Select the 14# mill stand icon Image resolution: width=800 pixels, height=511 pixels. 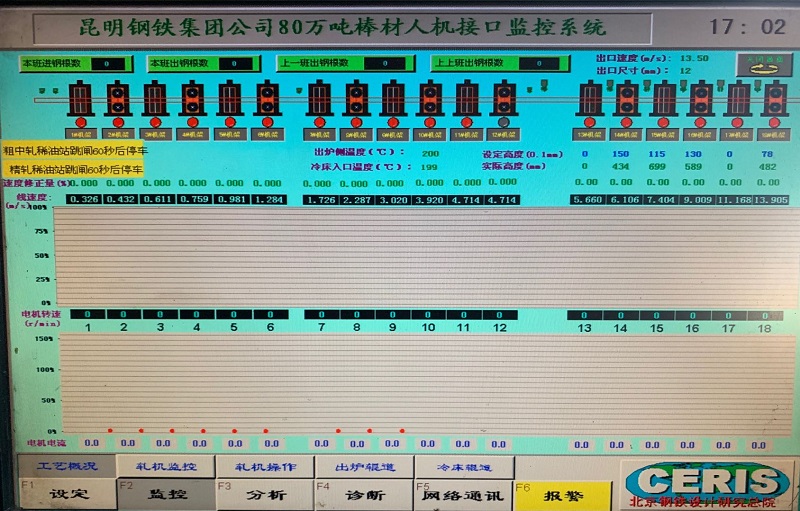pos(627,98)
